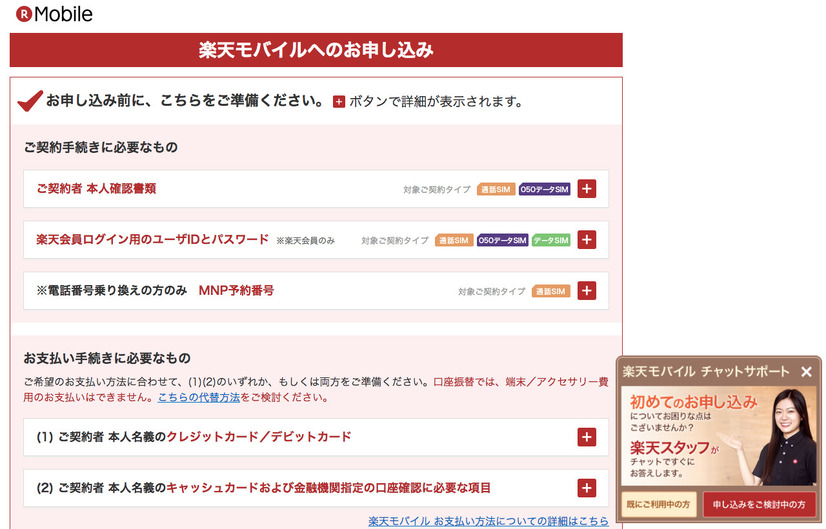Open 楽天モバイル お支払い方法についての詳細はこちら link

[488, 521]
